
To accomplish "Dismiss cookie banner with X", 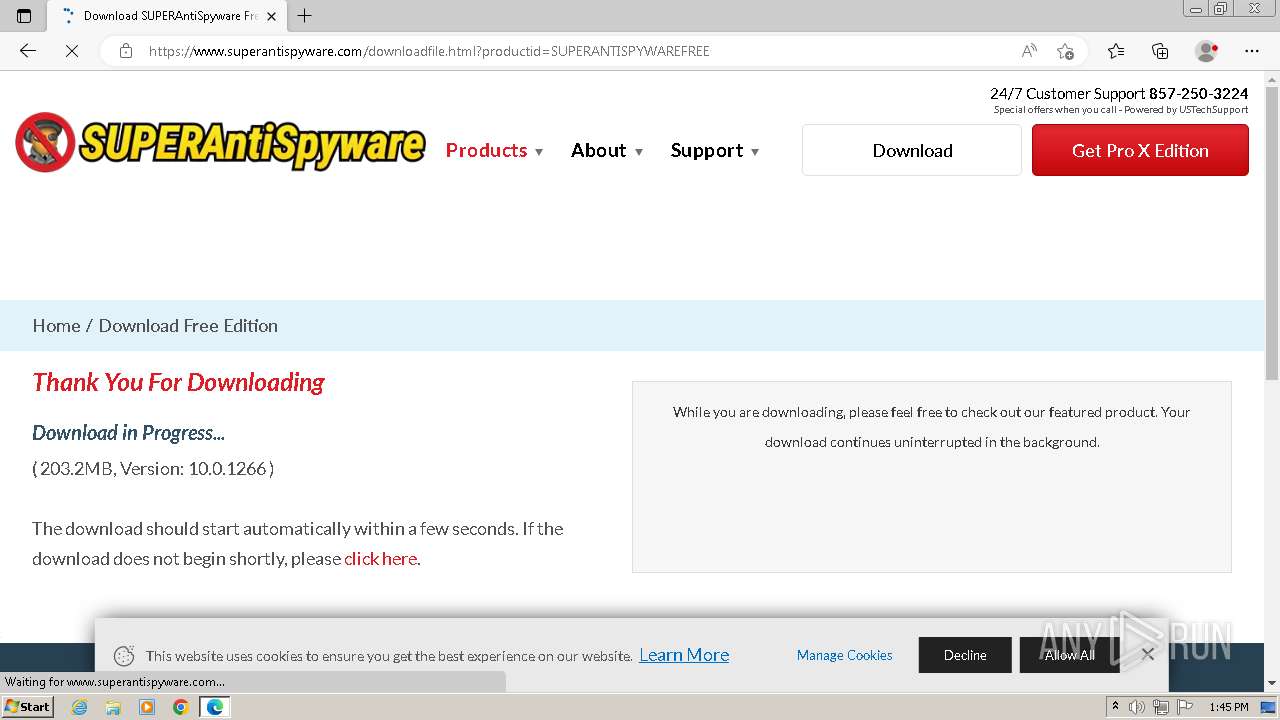I will pyautogui.click(x=1148, y=654).
